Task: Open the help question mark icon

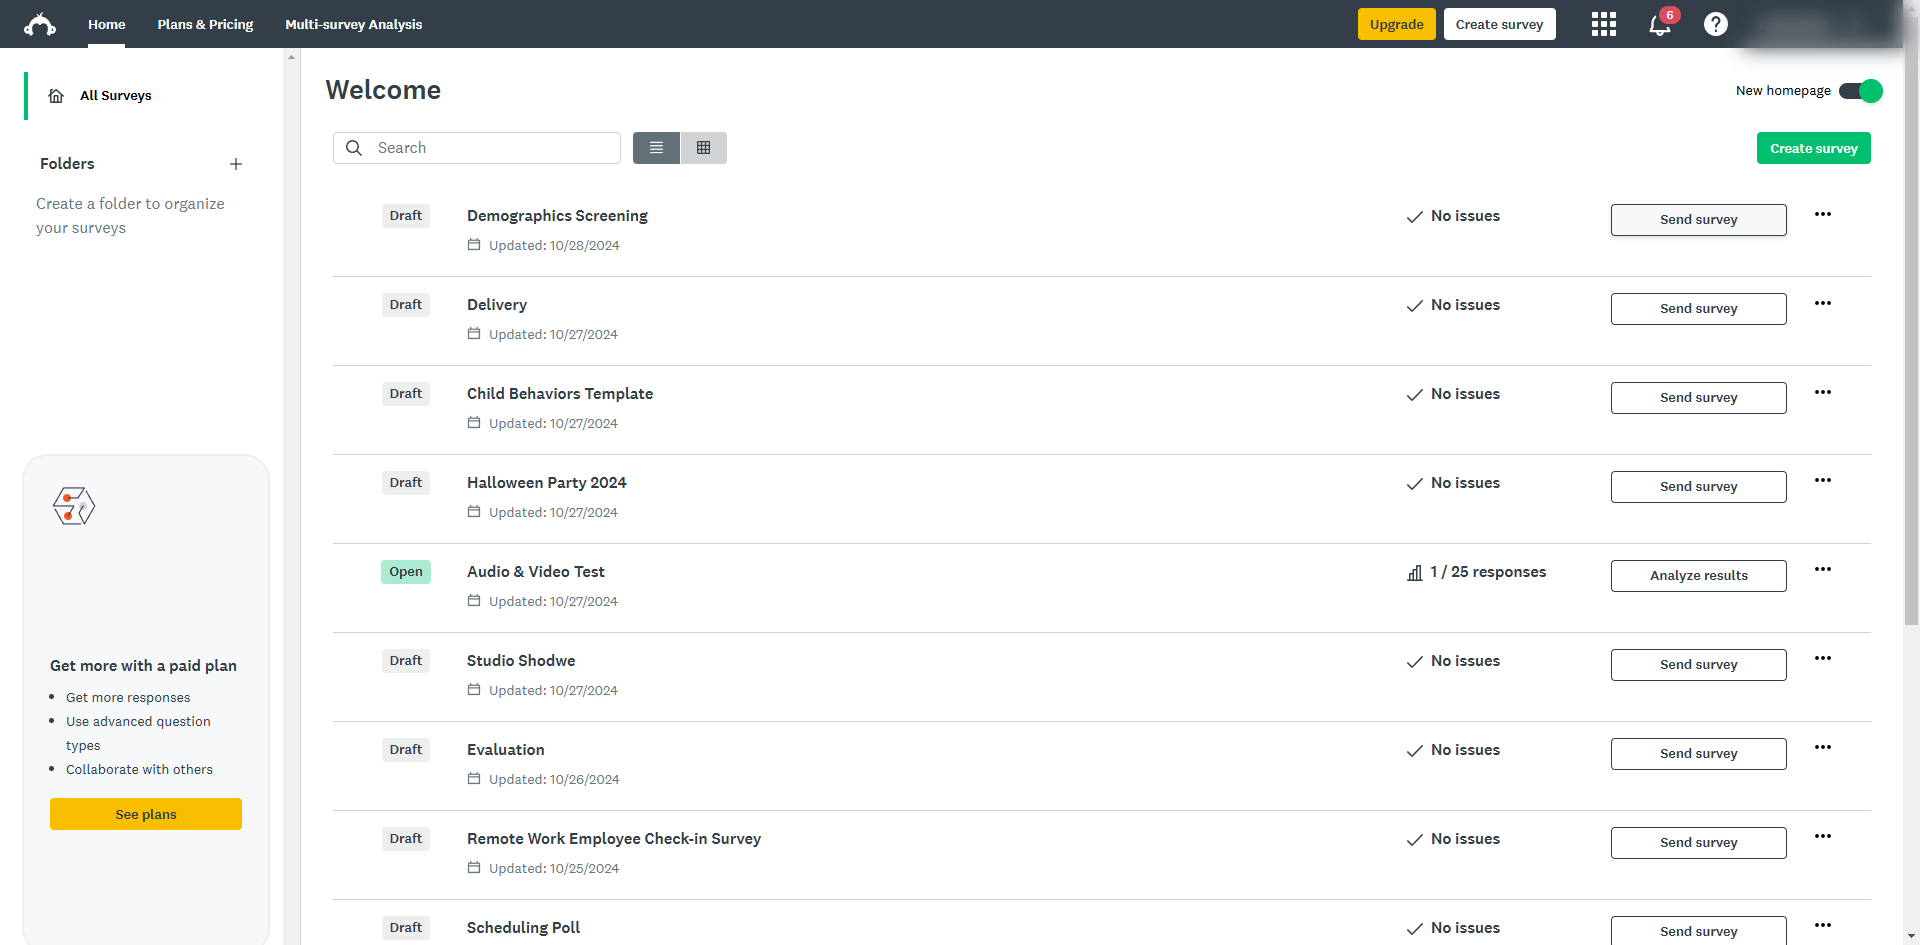Action: pyautogui.click(x=1715, y=24)
